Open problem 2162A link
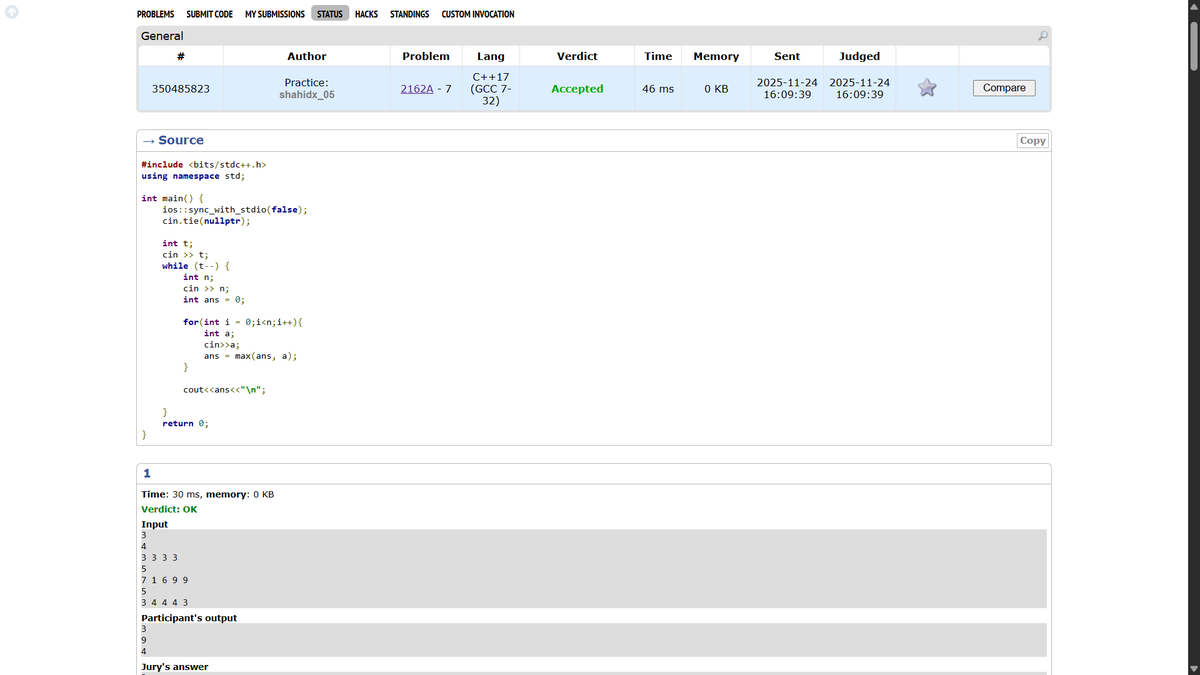Screen dimensions: 1200x675 point(417,89)
